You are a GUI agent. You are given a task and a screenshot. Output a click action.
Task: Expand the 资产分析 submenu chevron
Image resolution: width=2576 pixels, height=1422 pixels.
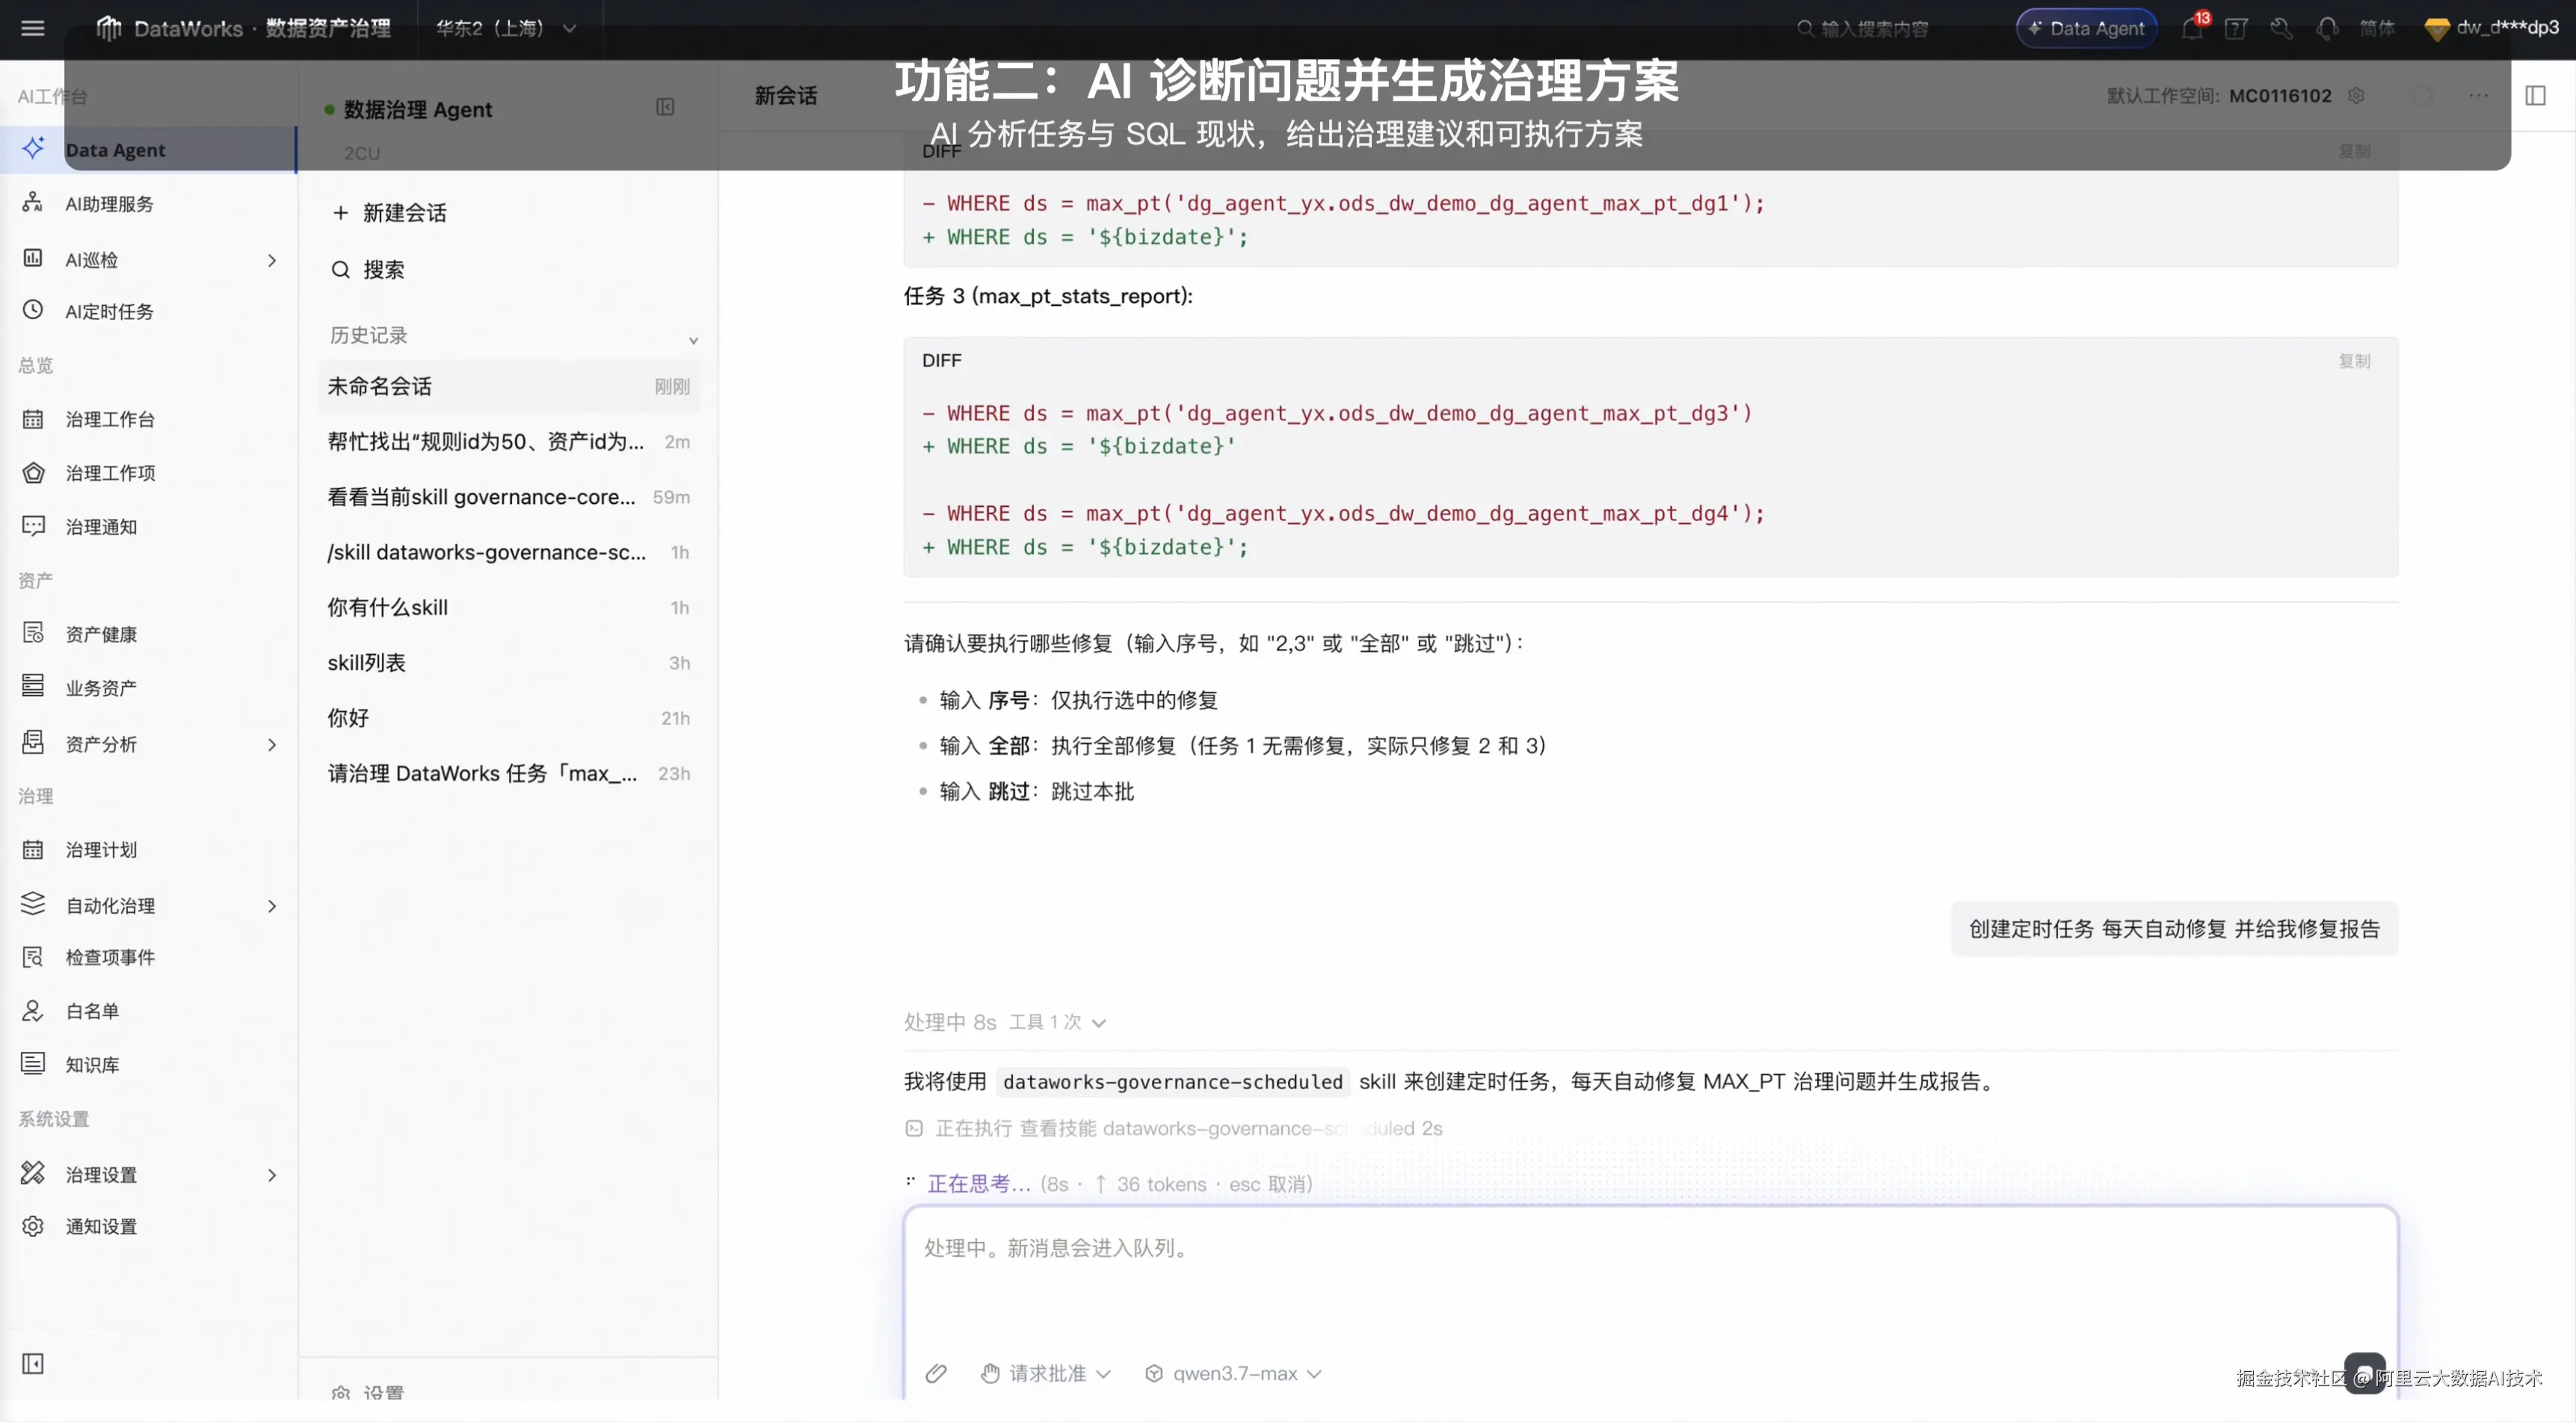click(272, 744)
